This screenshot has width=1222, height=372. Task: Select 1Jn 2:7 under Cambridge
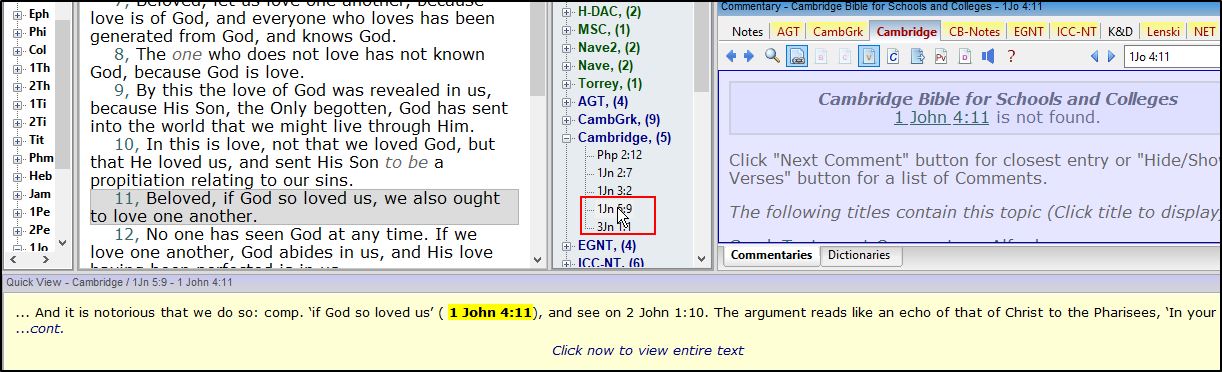point(616,173)
